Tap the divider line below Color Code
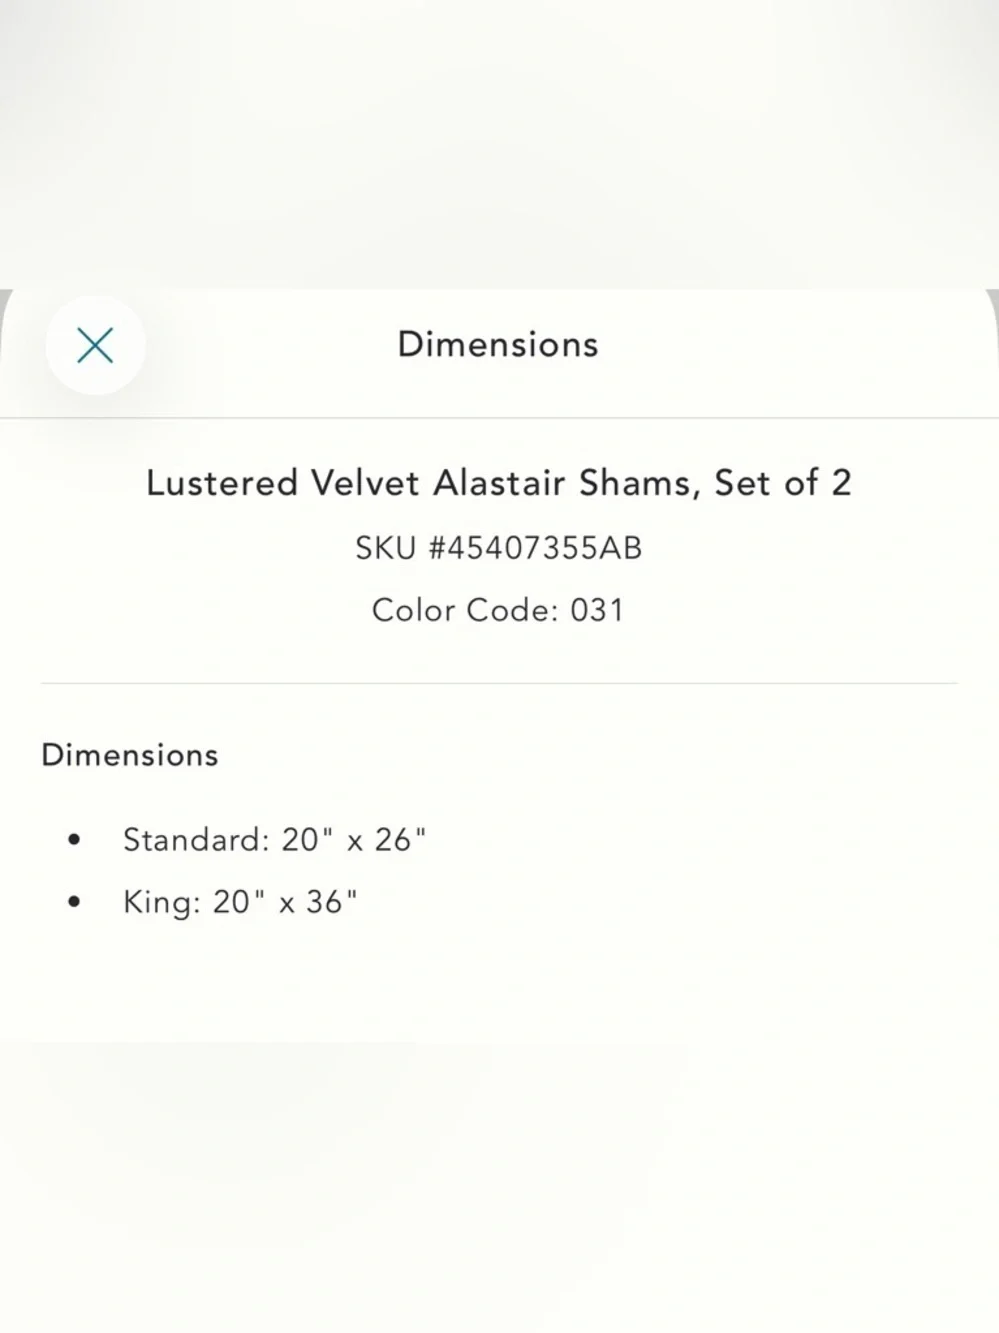The height and width of the screenshot is (1333, 999). [499, 684]
